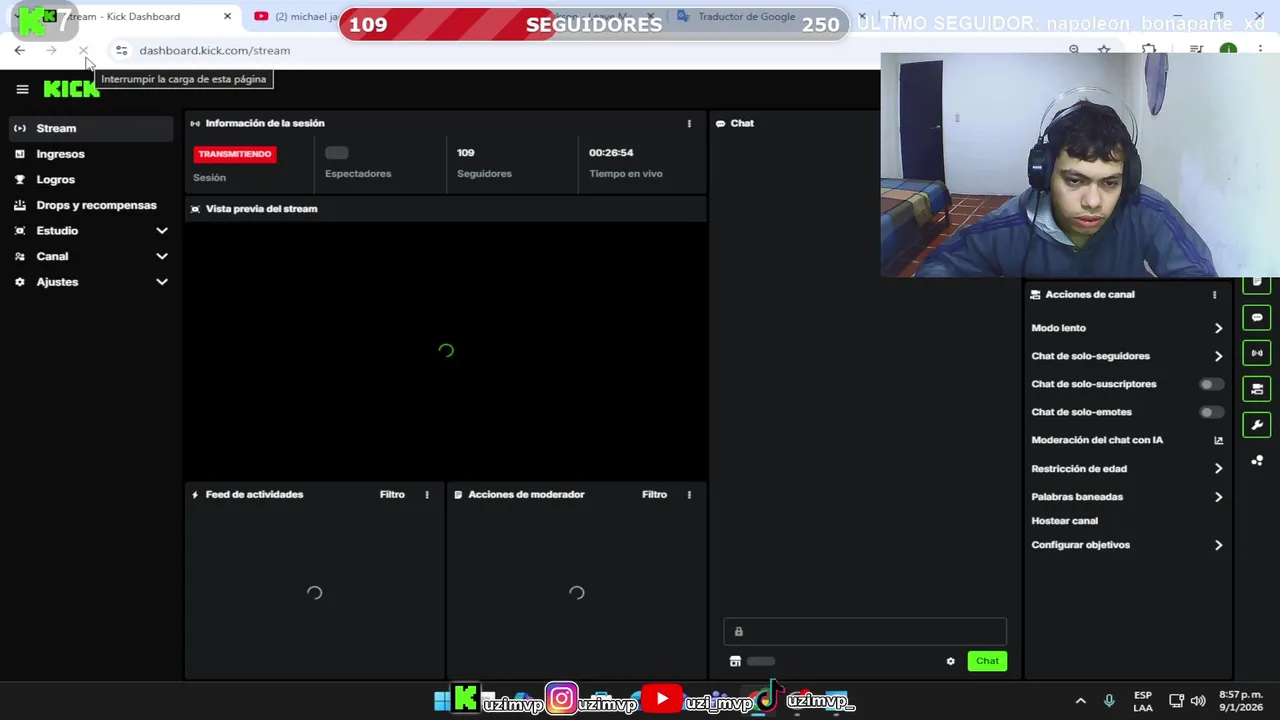
Task: Click the green Kick logo
Action: point(71,89)
